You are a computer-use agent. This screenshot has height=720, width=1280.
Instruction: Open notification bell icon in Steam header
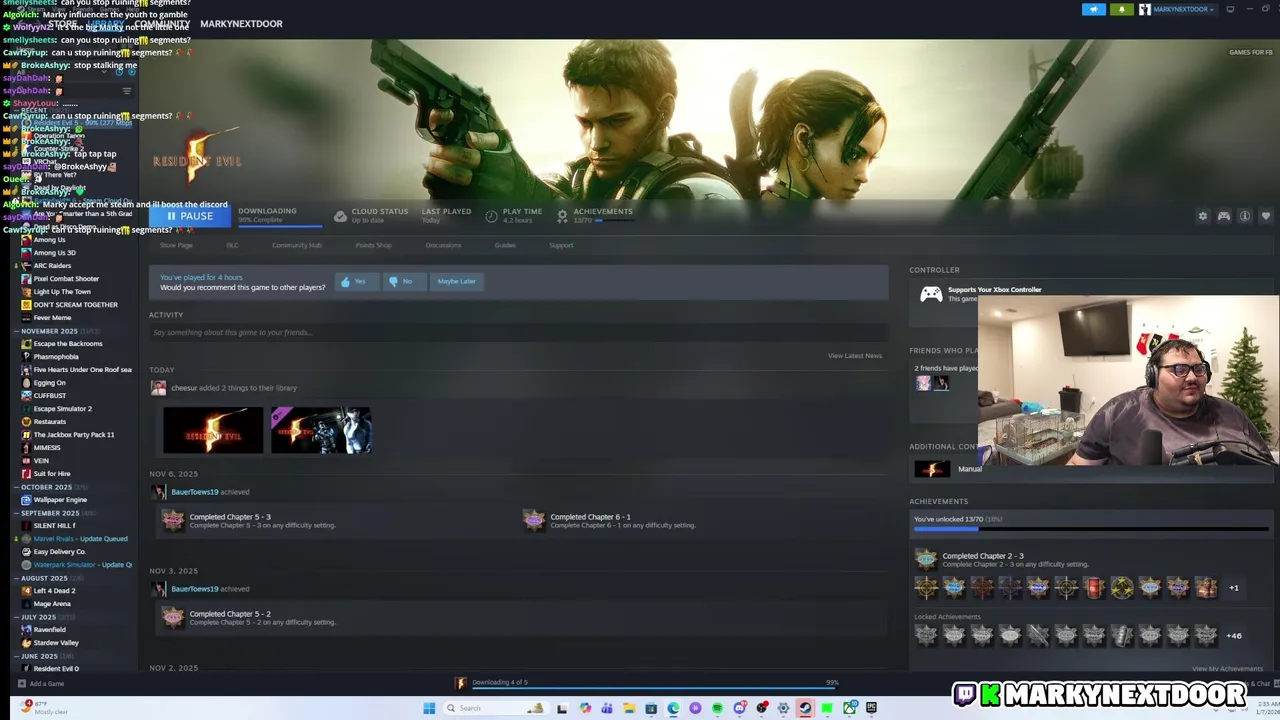[x=1121, y=9]
